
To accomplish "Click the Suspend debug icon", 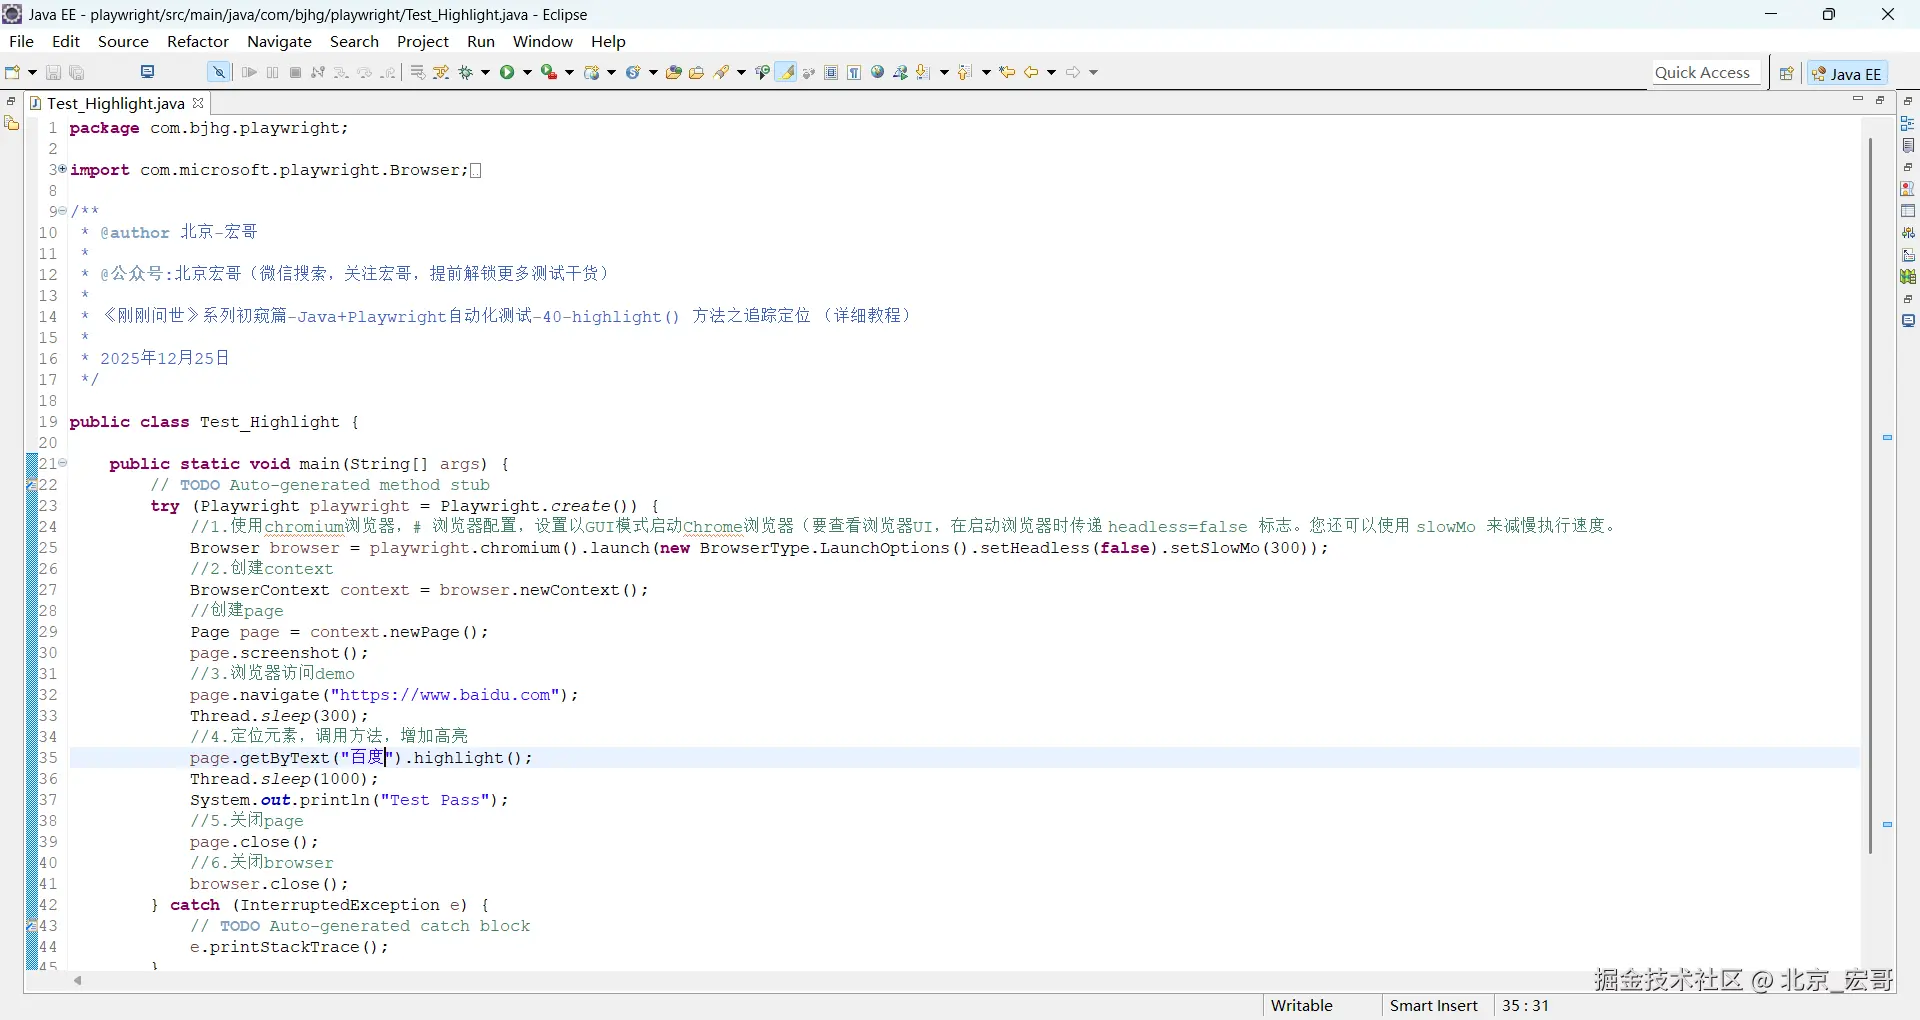I will [x=272, y=72].
